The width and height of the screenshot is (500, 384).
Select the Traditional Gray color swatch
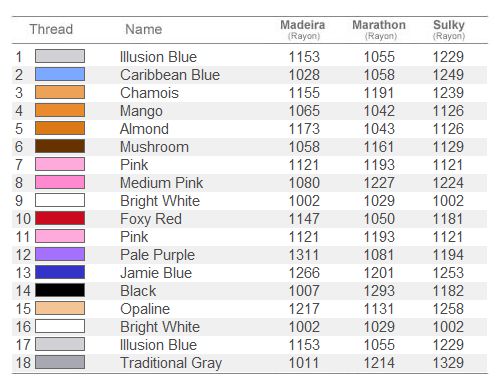(60, 362)
